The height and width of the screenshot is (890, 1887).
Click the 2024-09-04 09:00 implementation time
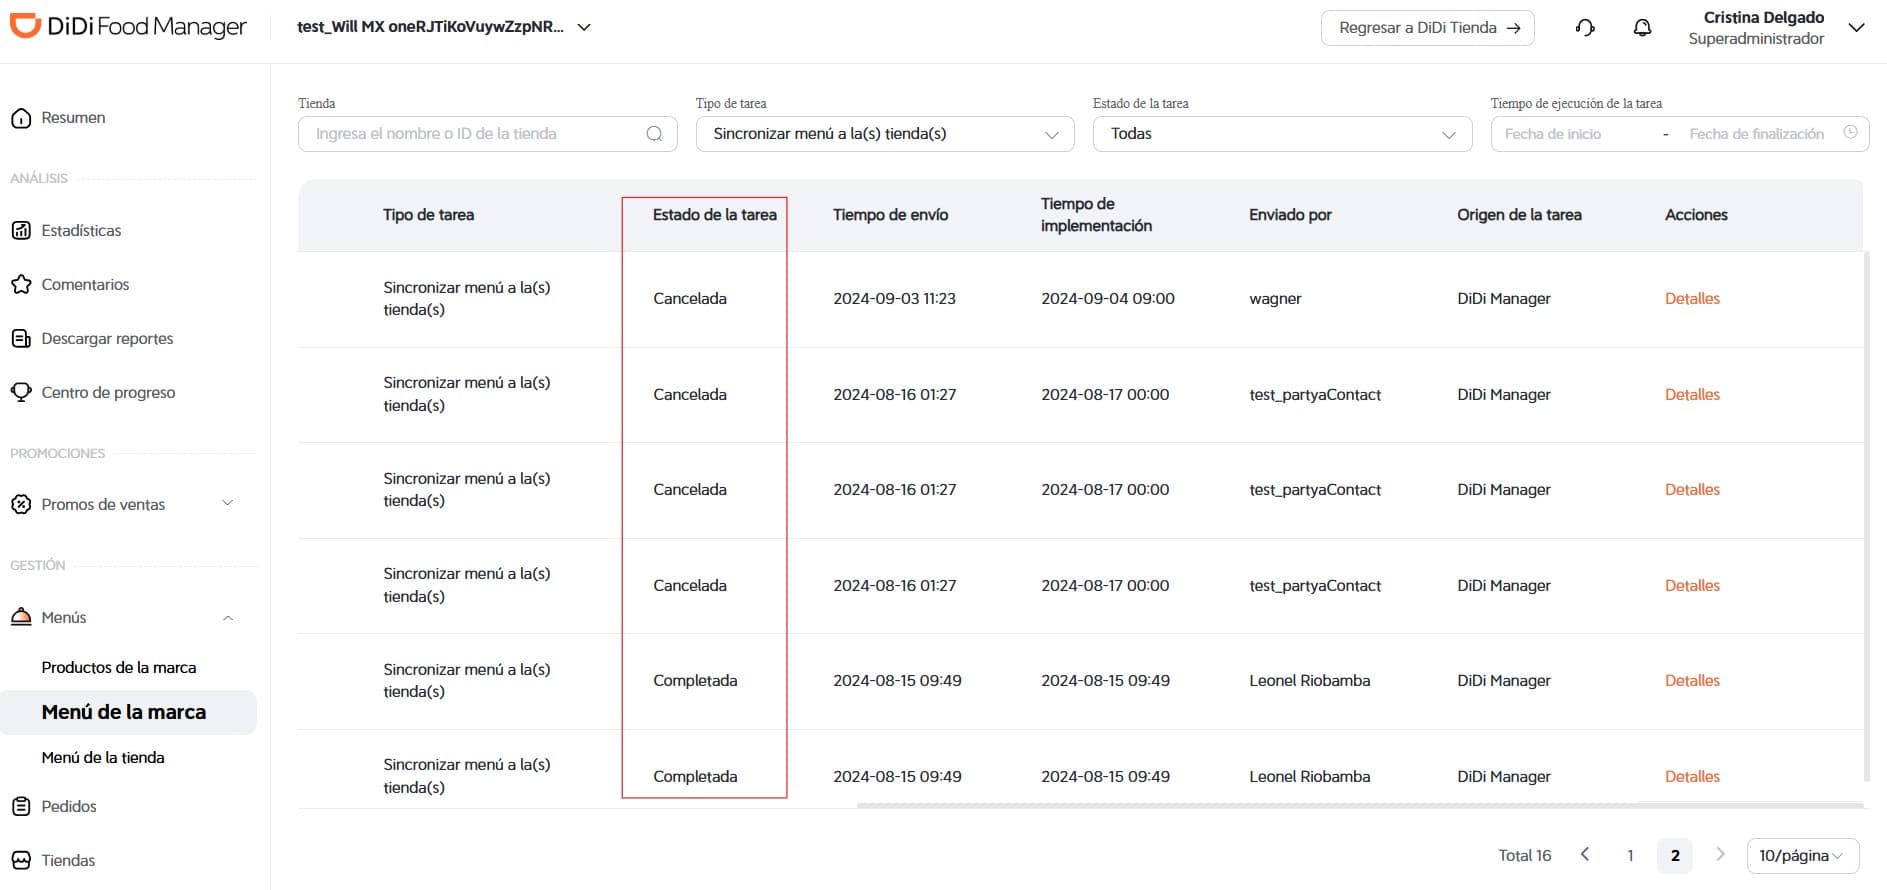pyautogui.click(x=1107, y=299)
